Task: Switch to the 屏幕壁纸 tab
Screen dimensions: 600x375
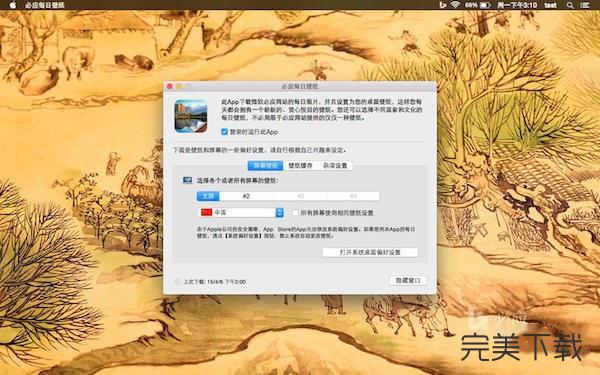Action: (x=265, y=165)
